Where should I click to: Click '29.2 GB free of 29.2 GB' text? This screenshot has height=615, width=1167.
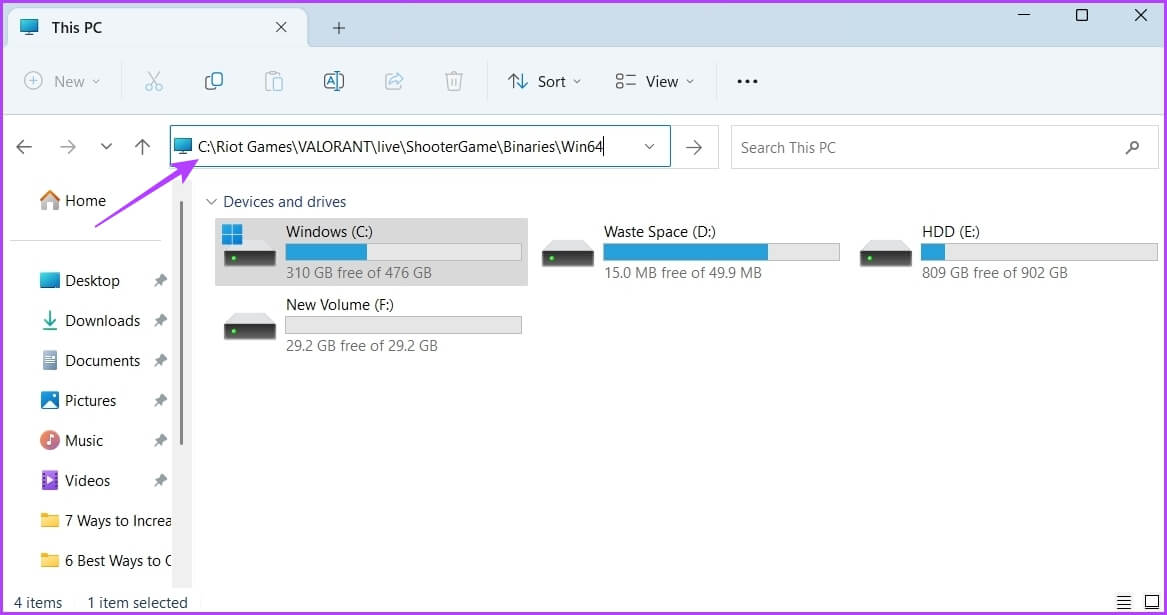[362, 346]
